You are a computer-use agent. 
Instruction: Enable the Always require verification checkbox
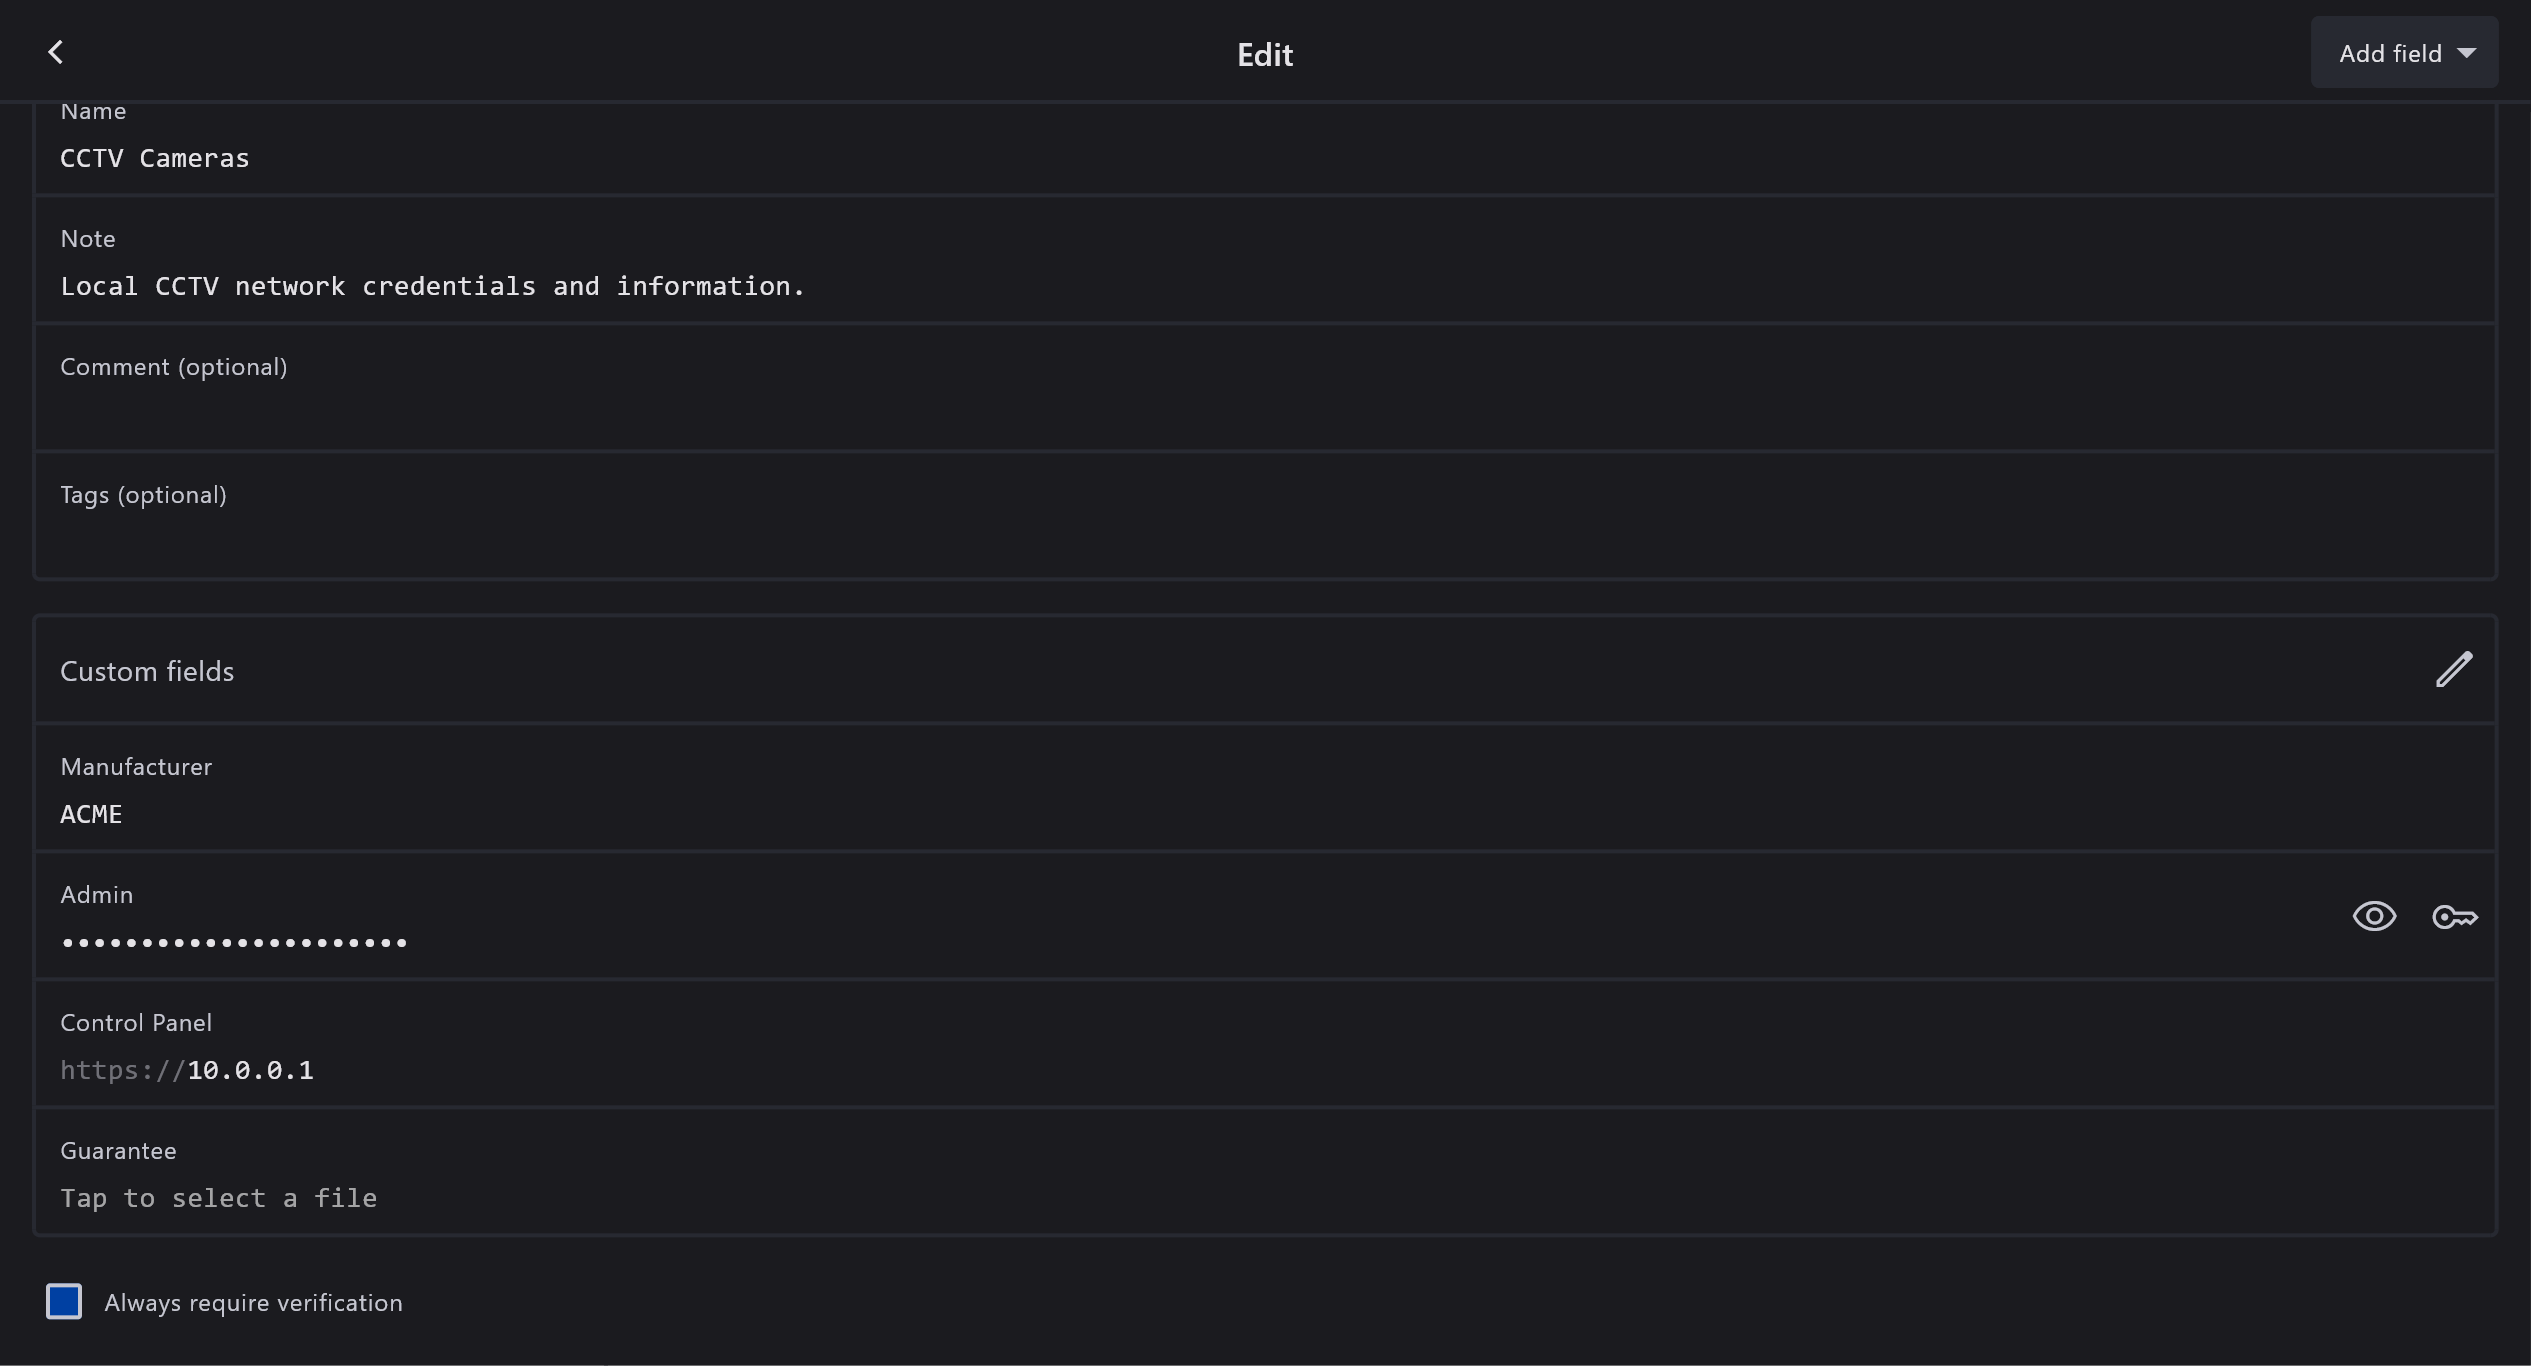(x=64, y=1301)
